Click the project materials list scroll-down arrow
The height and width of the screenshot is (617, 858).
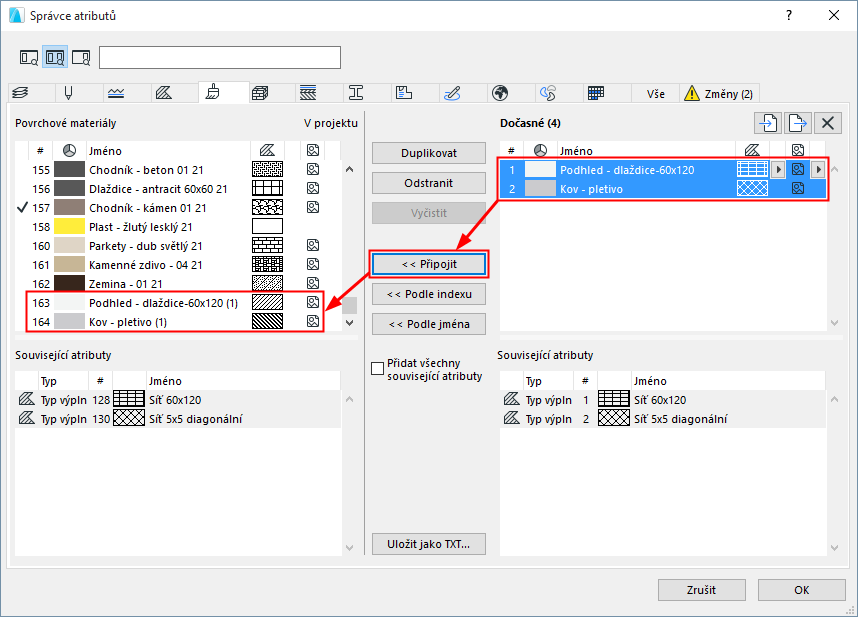pyautogui.click(x=350, y=323)
